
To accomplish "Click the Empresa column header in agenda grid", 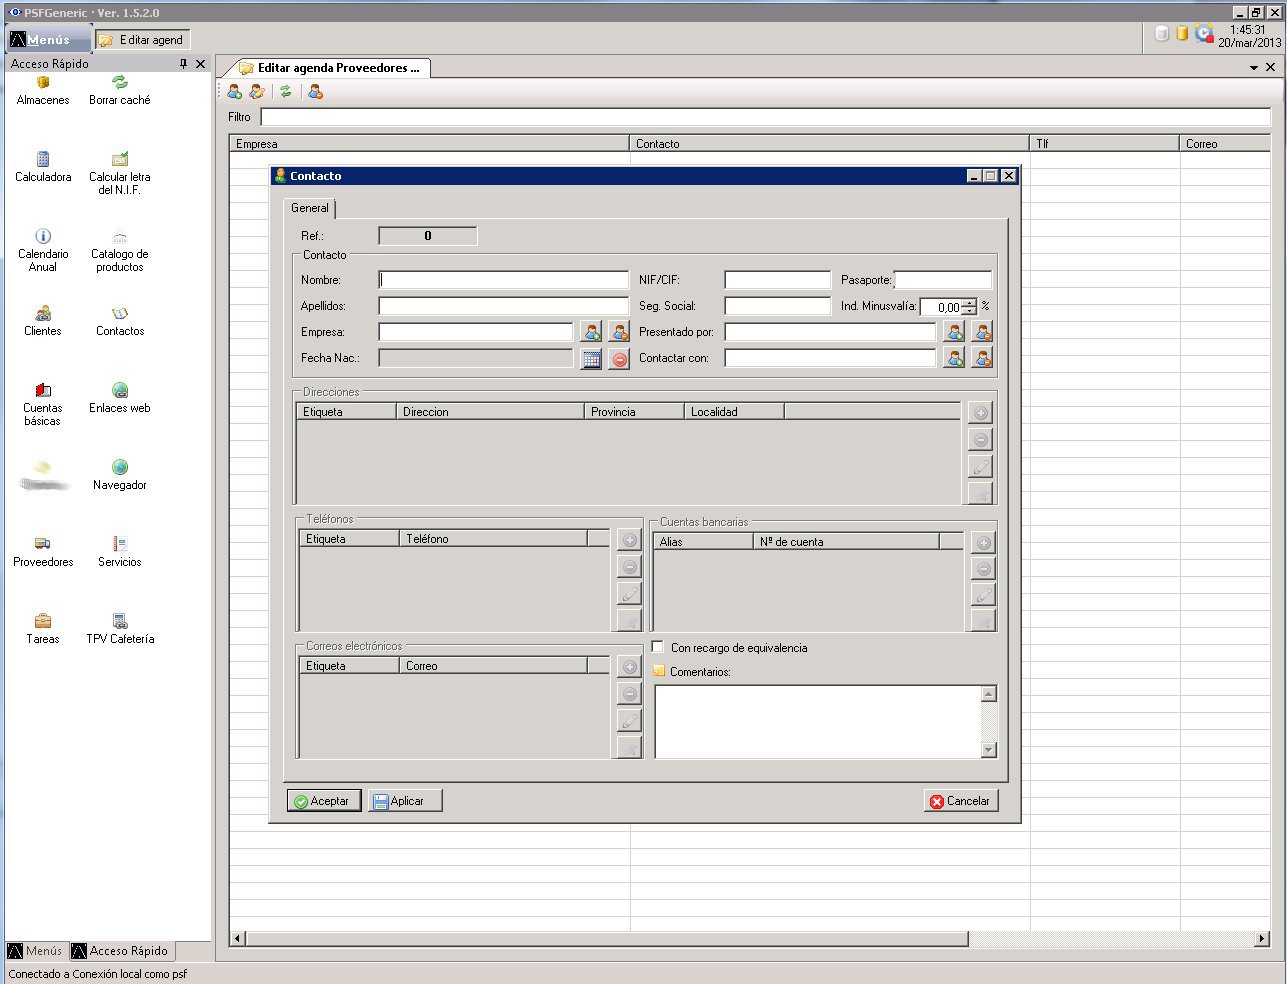I will pyautogui.click(x=429, y=144).
